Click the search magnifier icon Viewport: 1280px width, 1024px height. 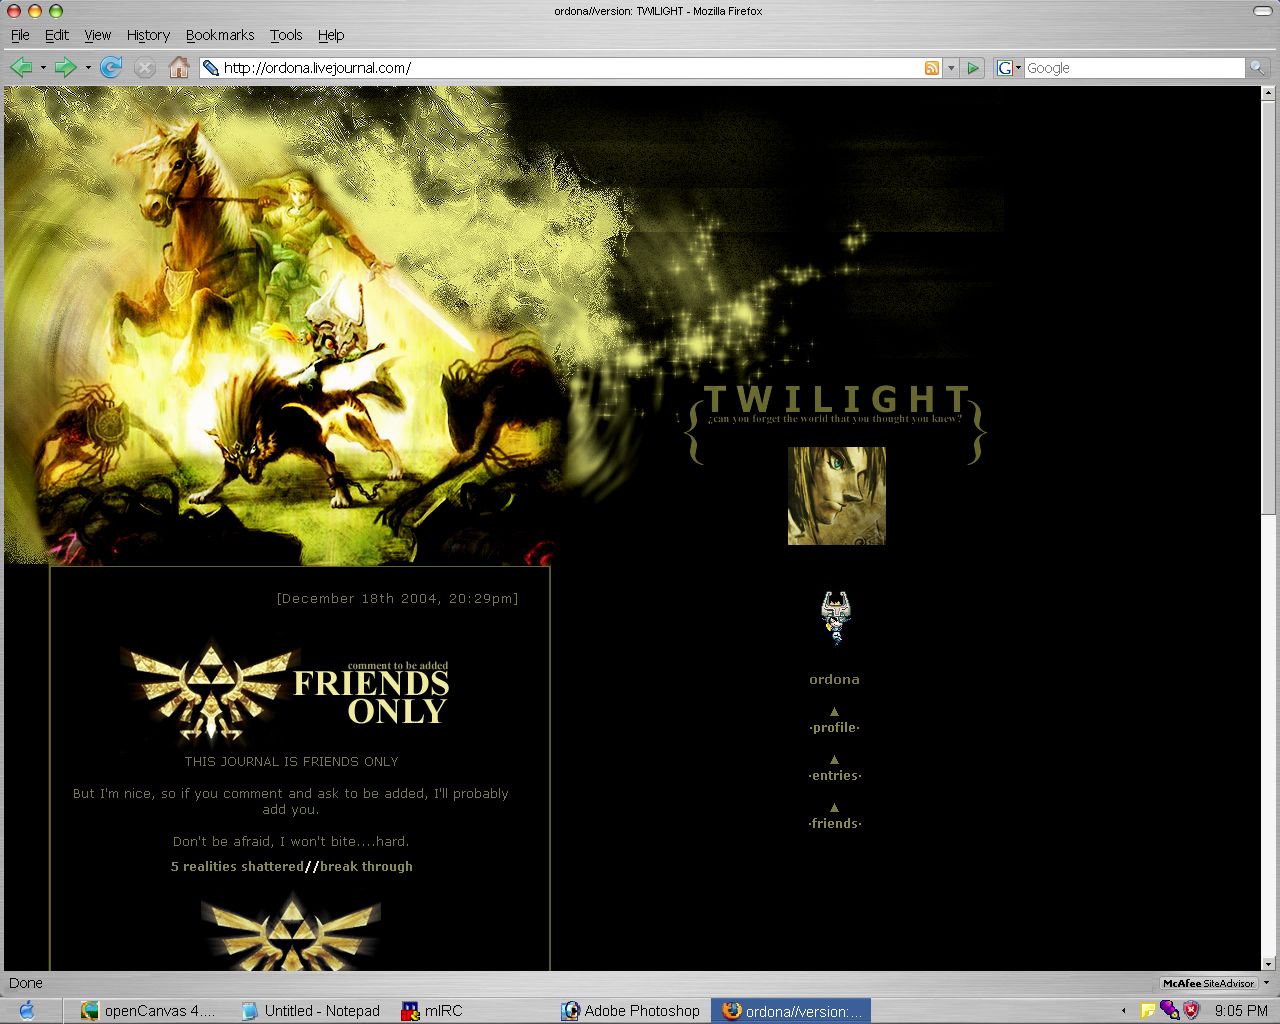(x=1257, y=68)
